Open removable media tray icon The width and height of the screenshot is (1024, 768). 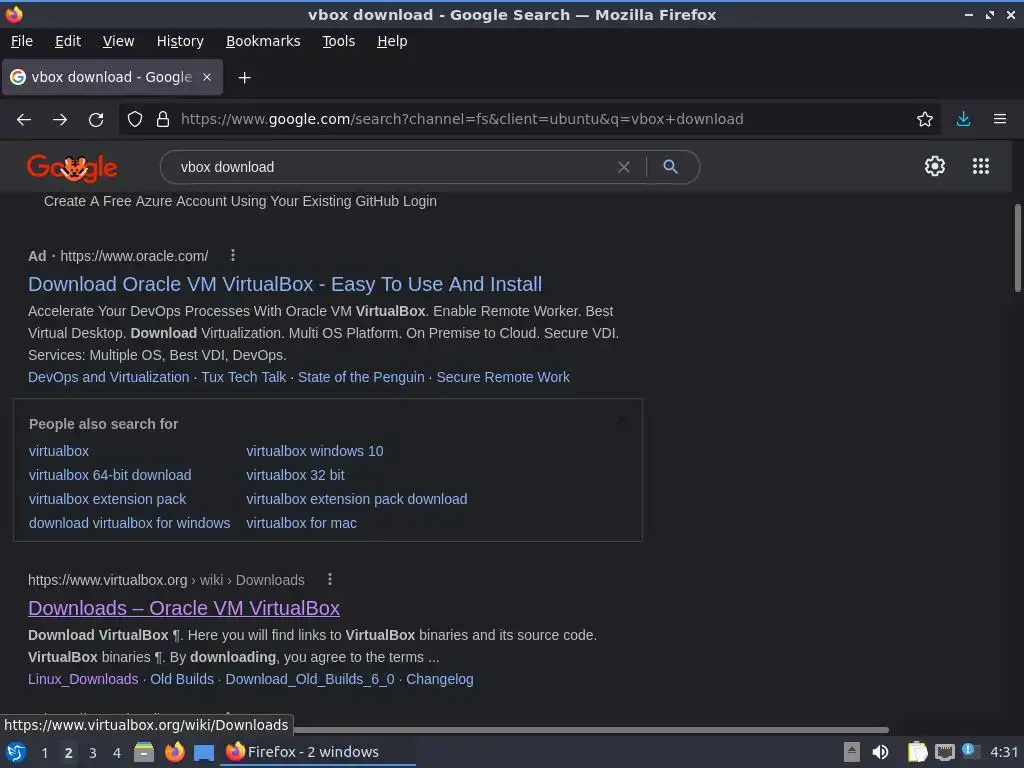click(x=852, y=752)
